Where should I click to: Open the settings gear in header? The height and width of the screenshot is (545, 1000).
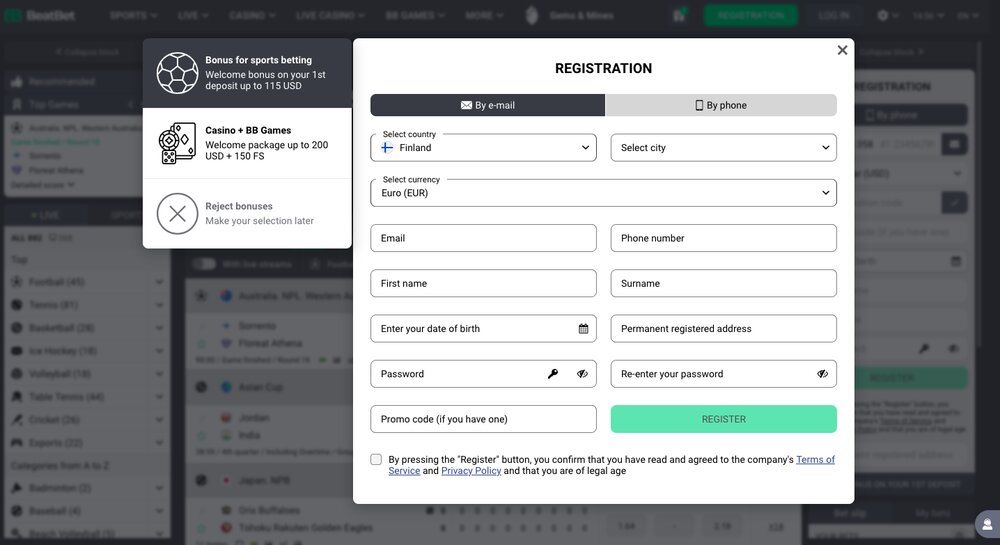pos(883,15)
